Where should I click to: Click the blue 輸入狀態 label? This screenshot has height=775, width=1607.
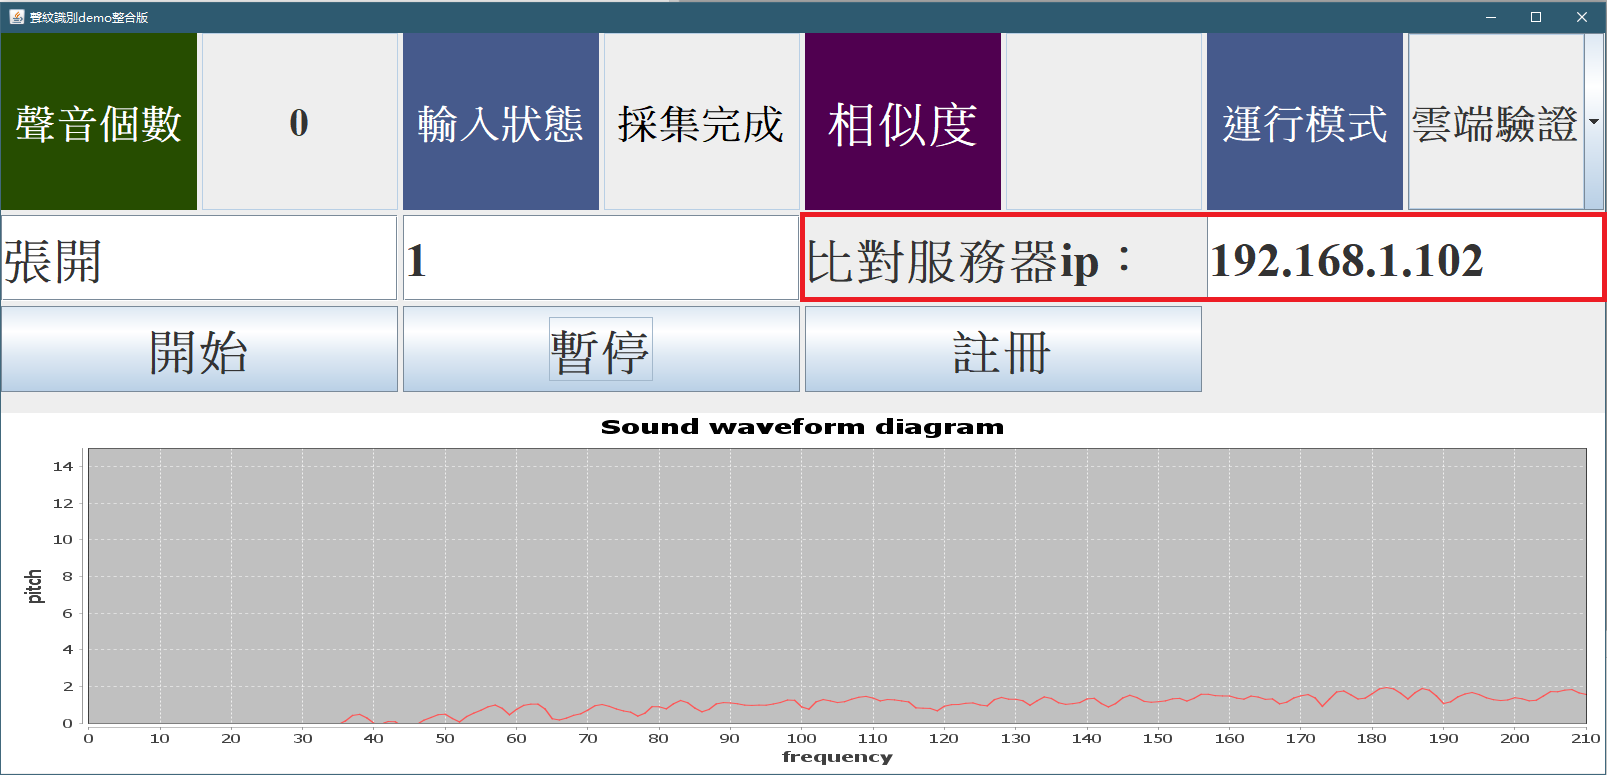pos(500,122)
